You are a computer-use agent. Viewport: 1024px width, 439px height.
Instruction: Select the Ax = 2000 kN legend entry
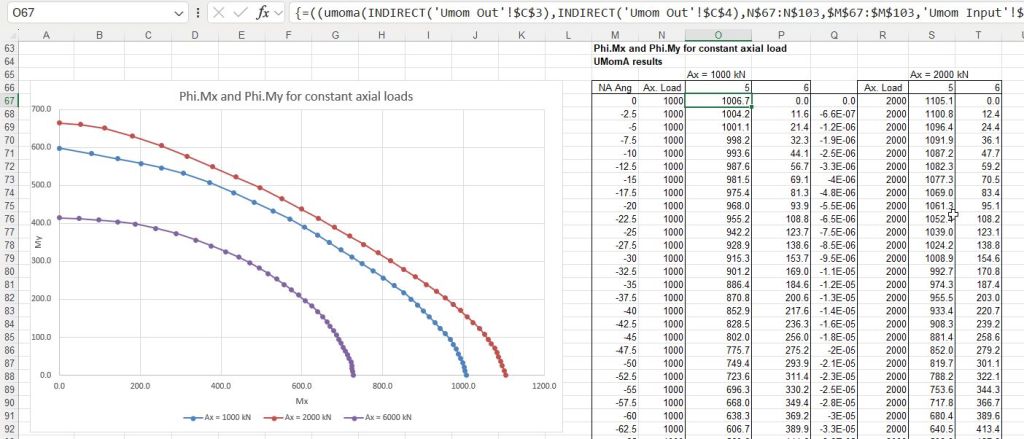tap(290, 416)
